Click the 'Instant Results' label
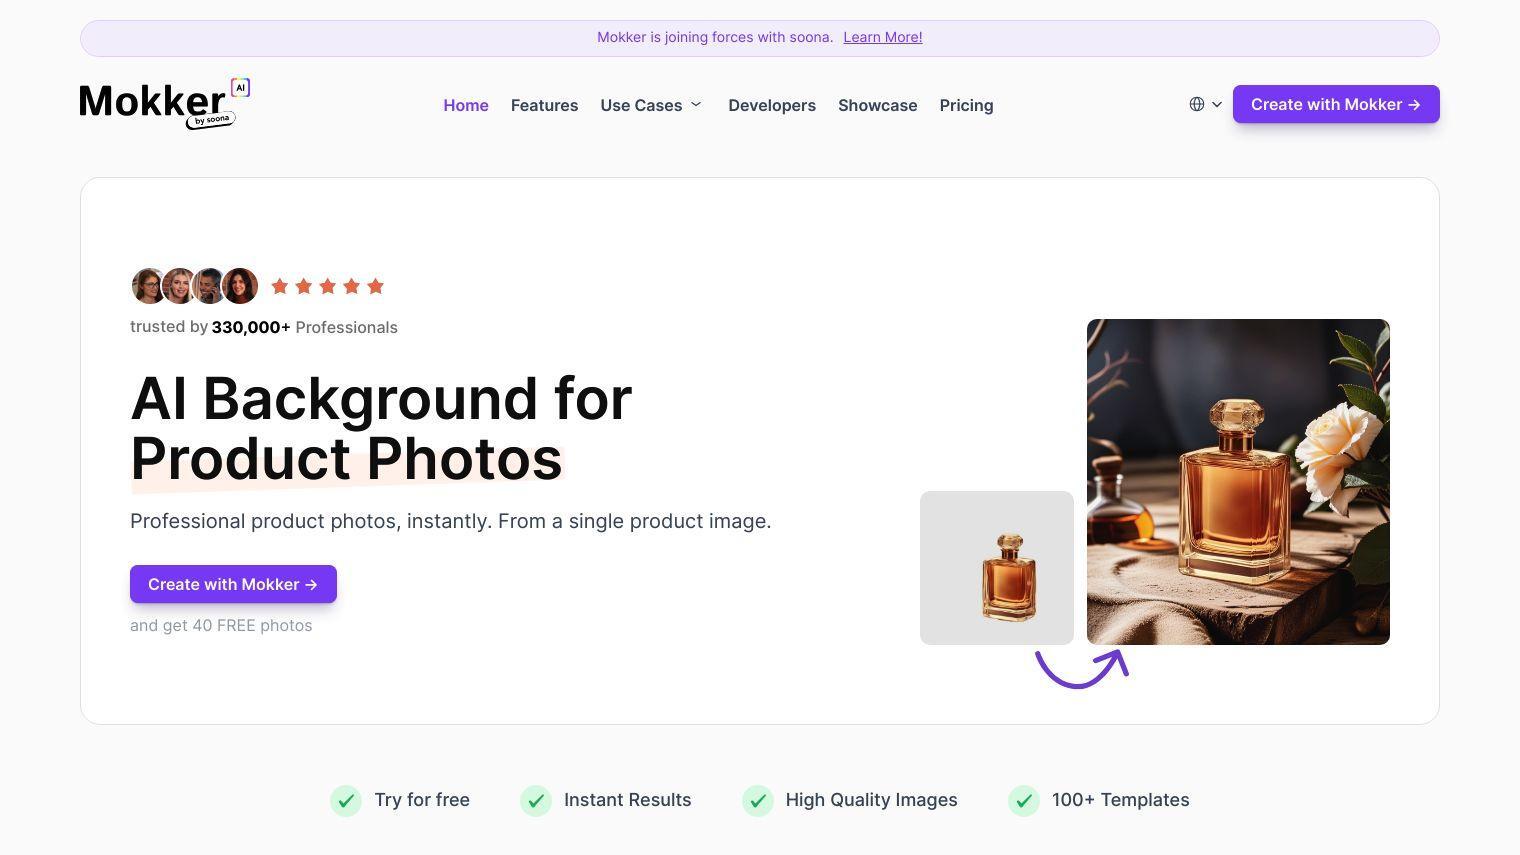 (x=628, y=800)
